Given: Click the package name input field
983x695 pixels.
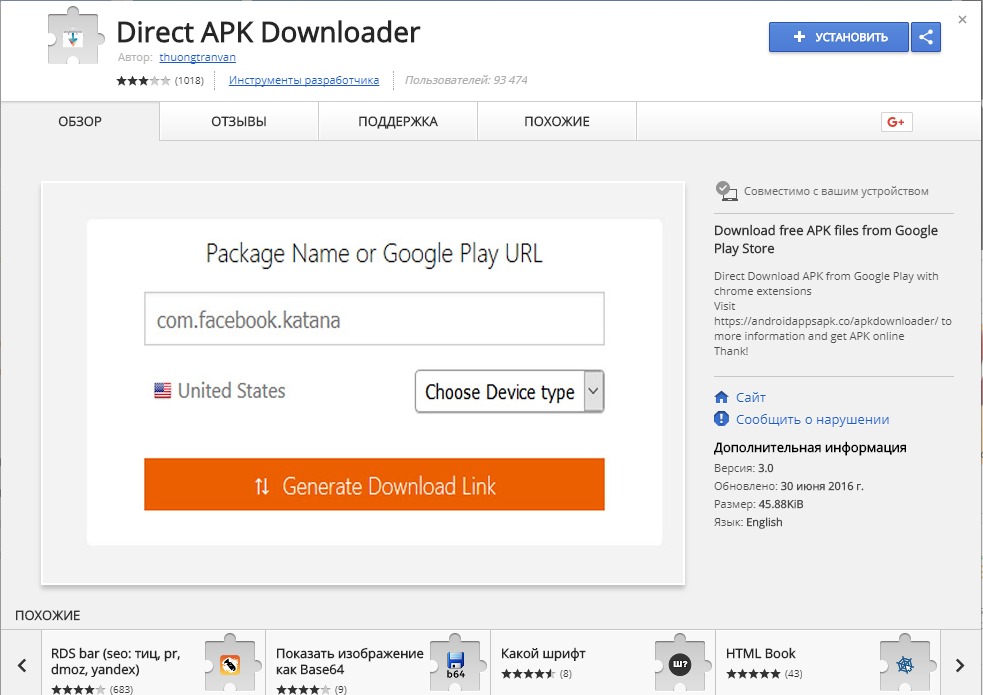Looking at the screenshot, I should [374, 318].
